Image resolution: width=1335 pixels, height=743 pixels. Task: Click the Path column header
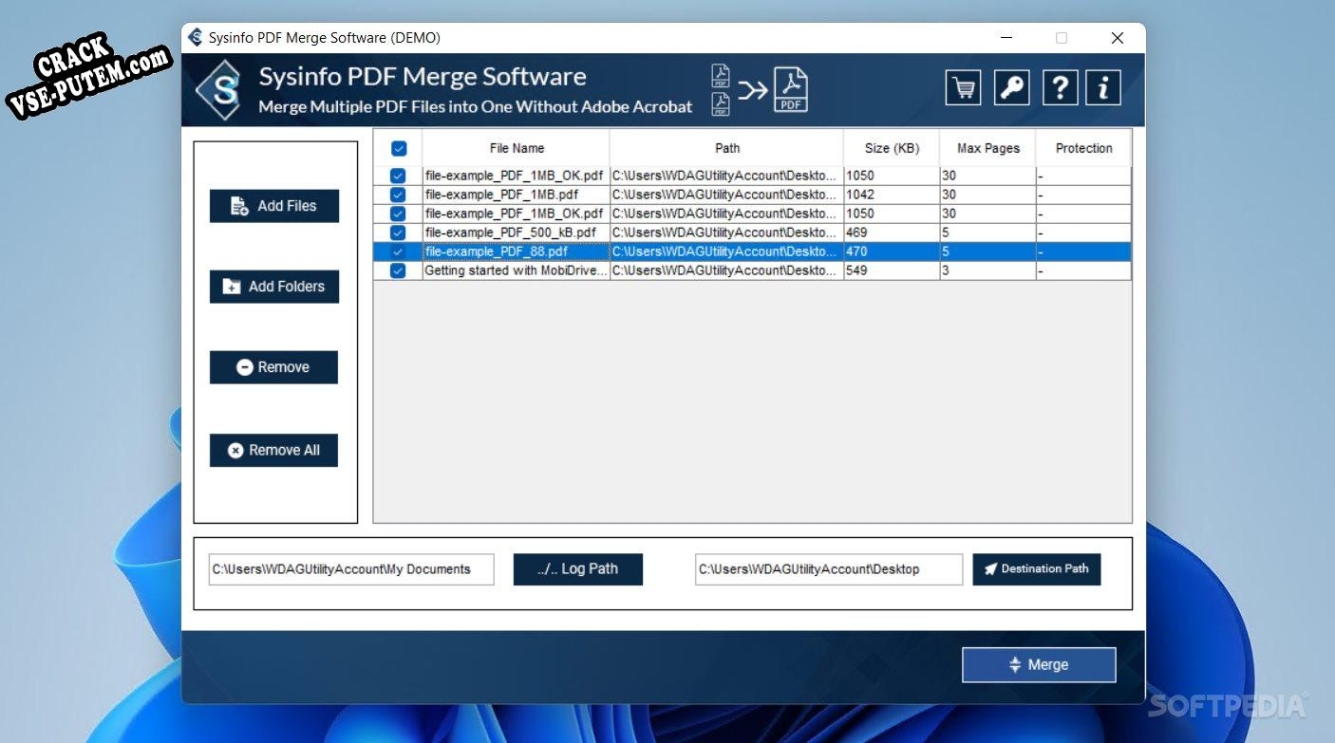coord(727,148)
